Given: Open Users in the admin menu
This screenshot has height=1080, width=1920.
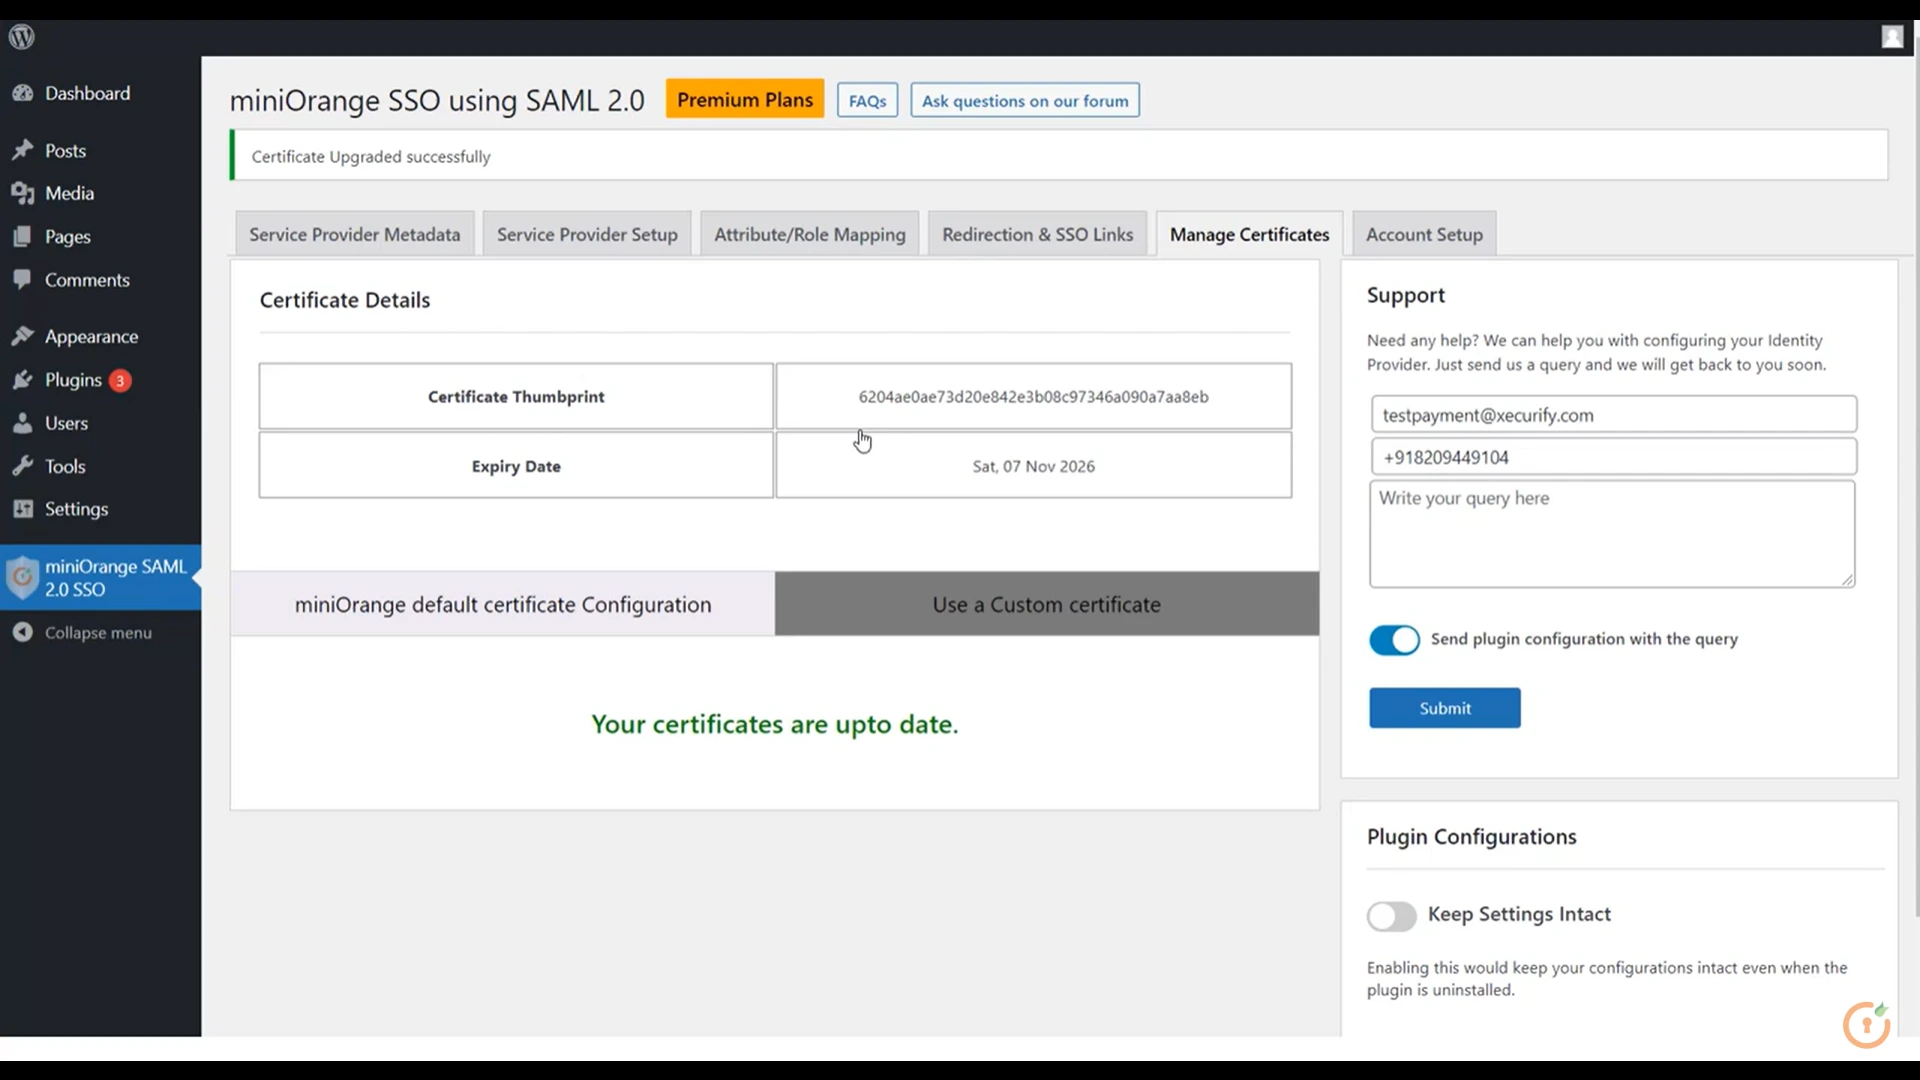Looking at the screenshot, I should tap(66, 423).
